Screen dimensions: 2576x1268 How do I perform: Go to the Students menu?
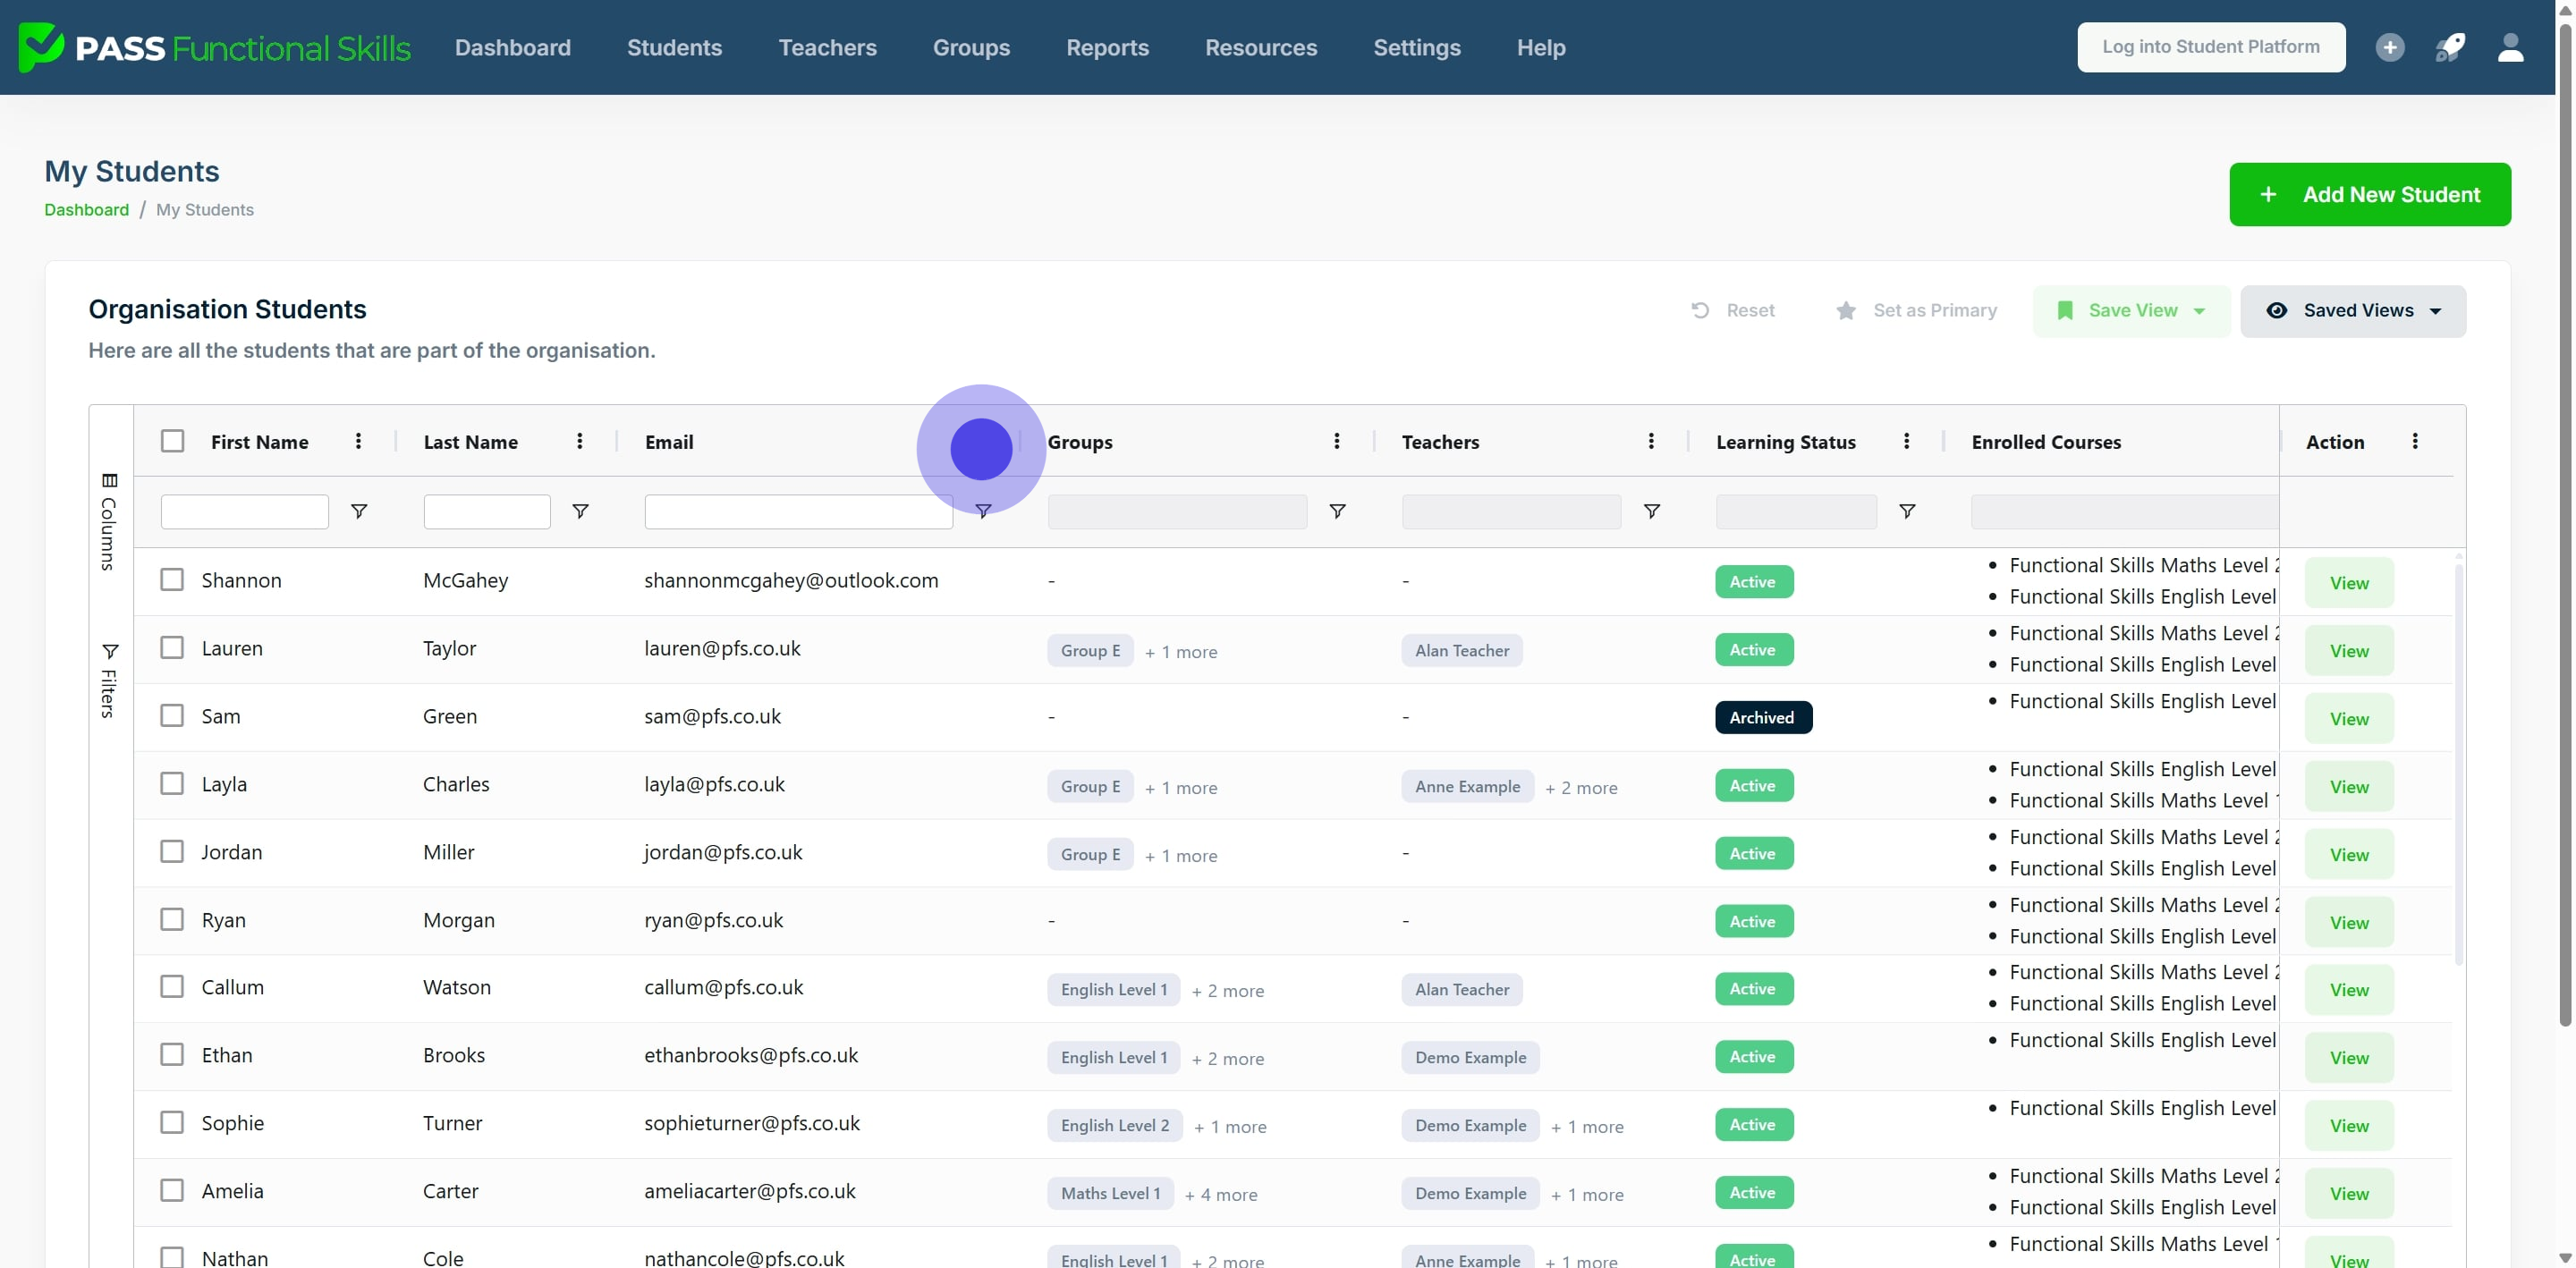pyautogui.click(x=674, y=47)
